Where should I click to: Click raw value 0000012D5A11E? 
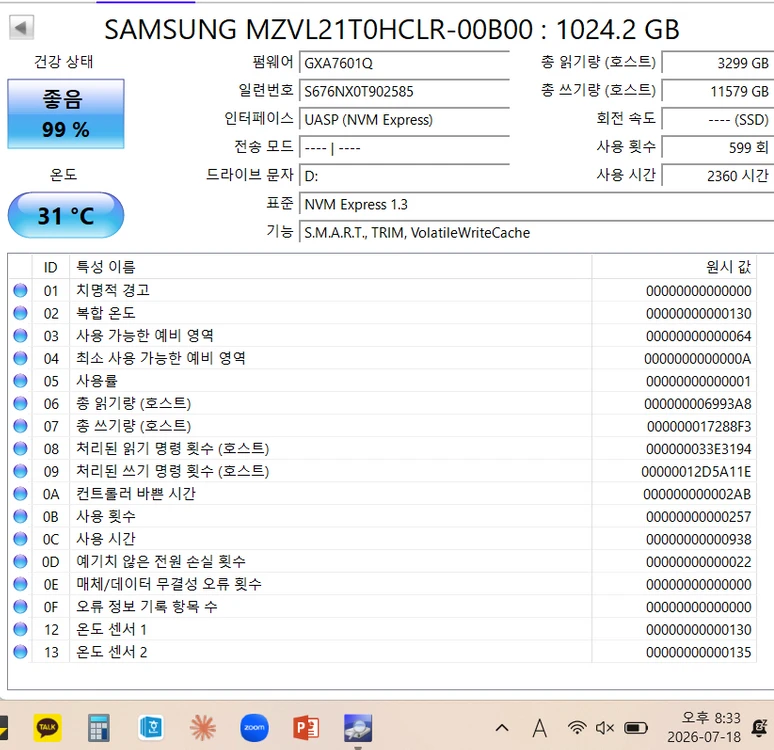696,472
